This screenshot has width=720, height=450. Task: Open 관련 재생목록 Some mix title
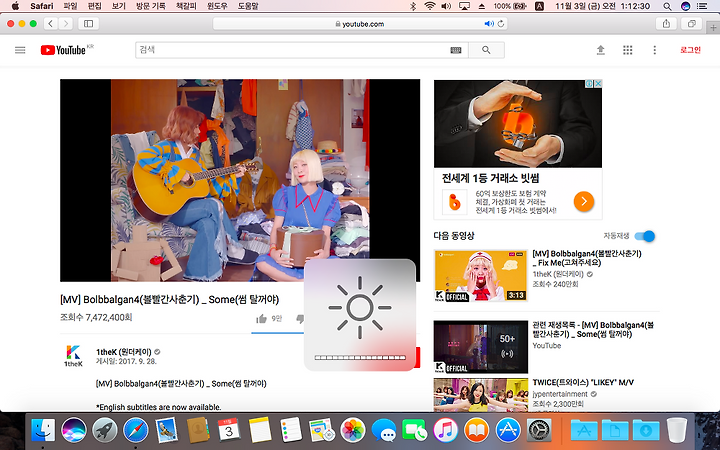click(593, 330)
